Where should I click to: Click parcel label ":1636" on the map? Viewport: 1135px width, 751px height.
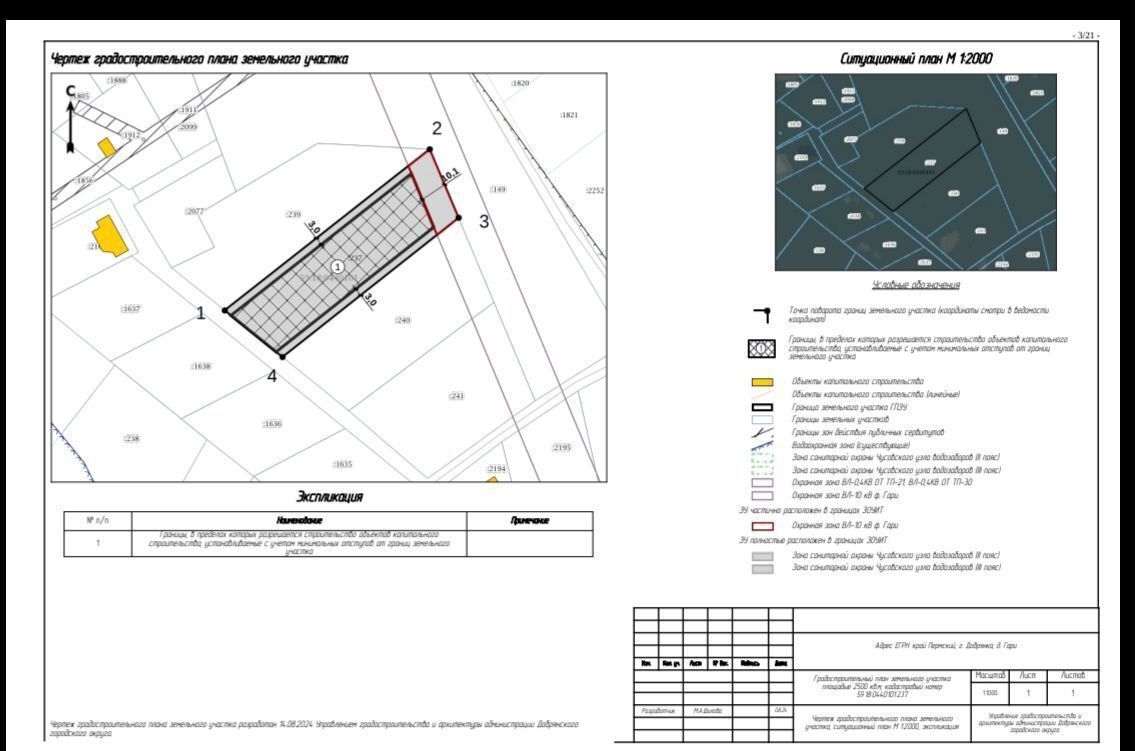coord(272,424)
